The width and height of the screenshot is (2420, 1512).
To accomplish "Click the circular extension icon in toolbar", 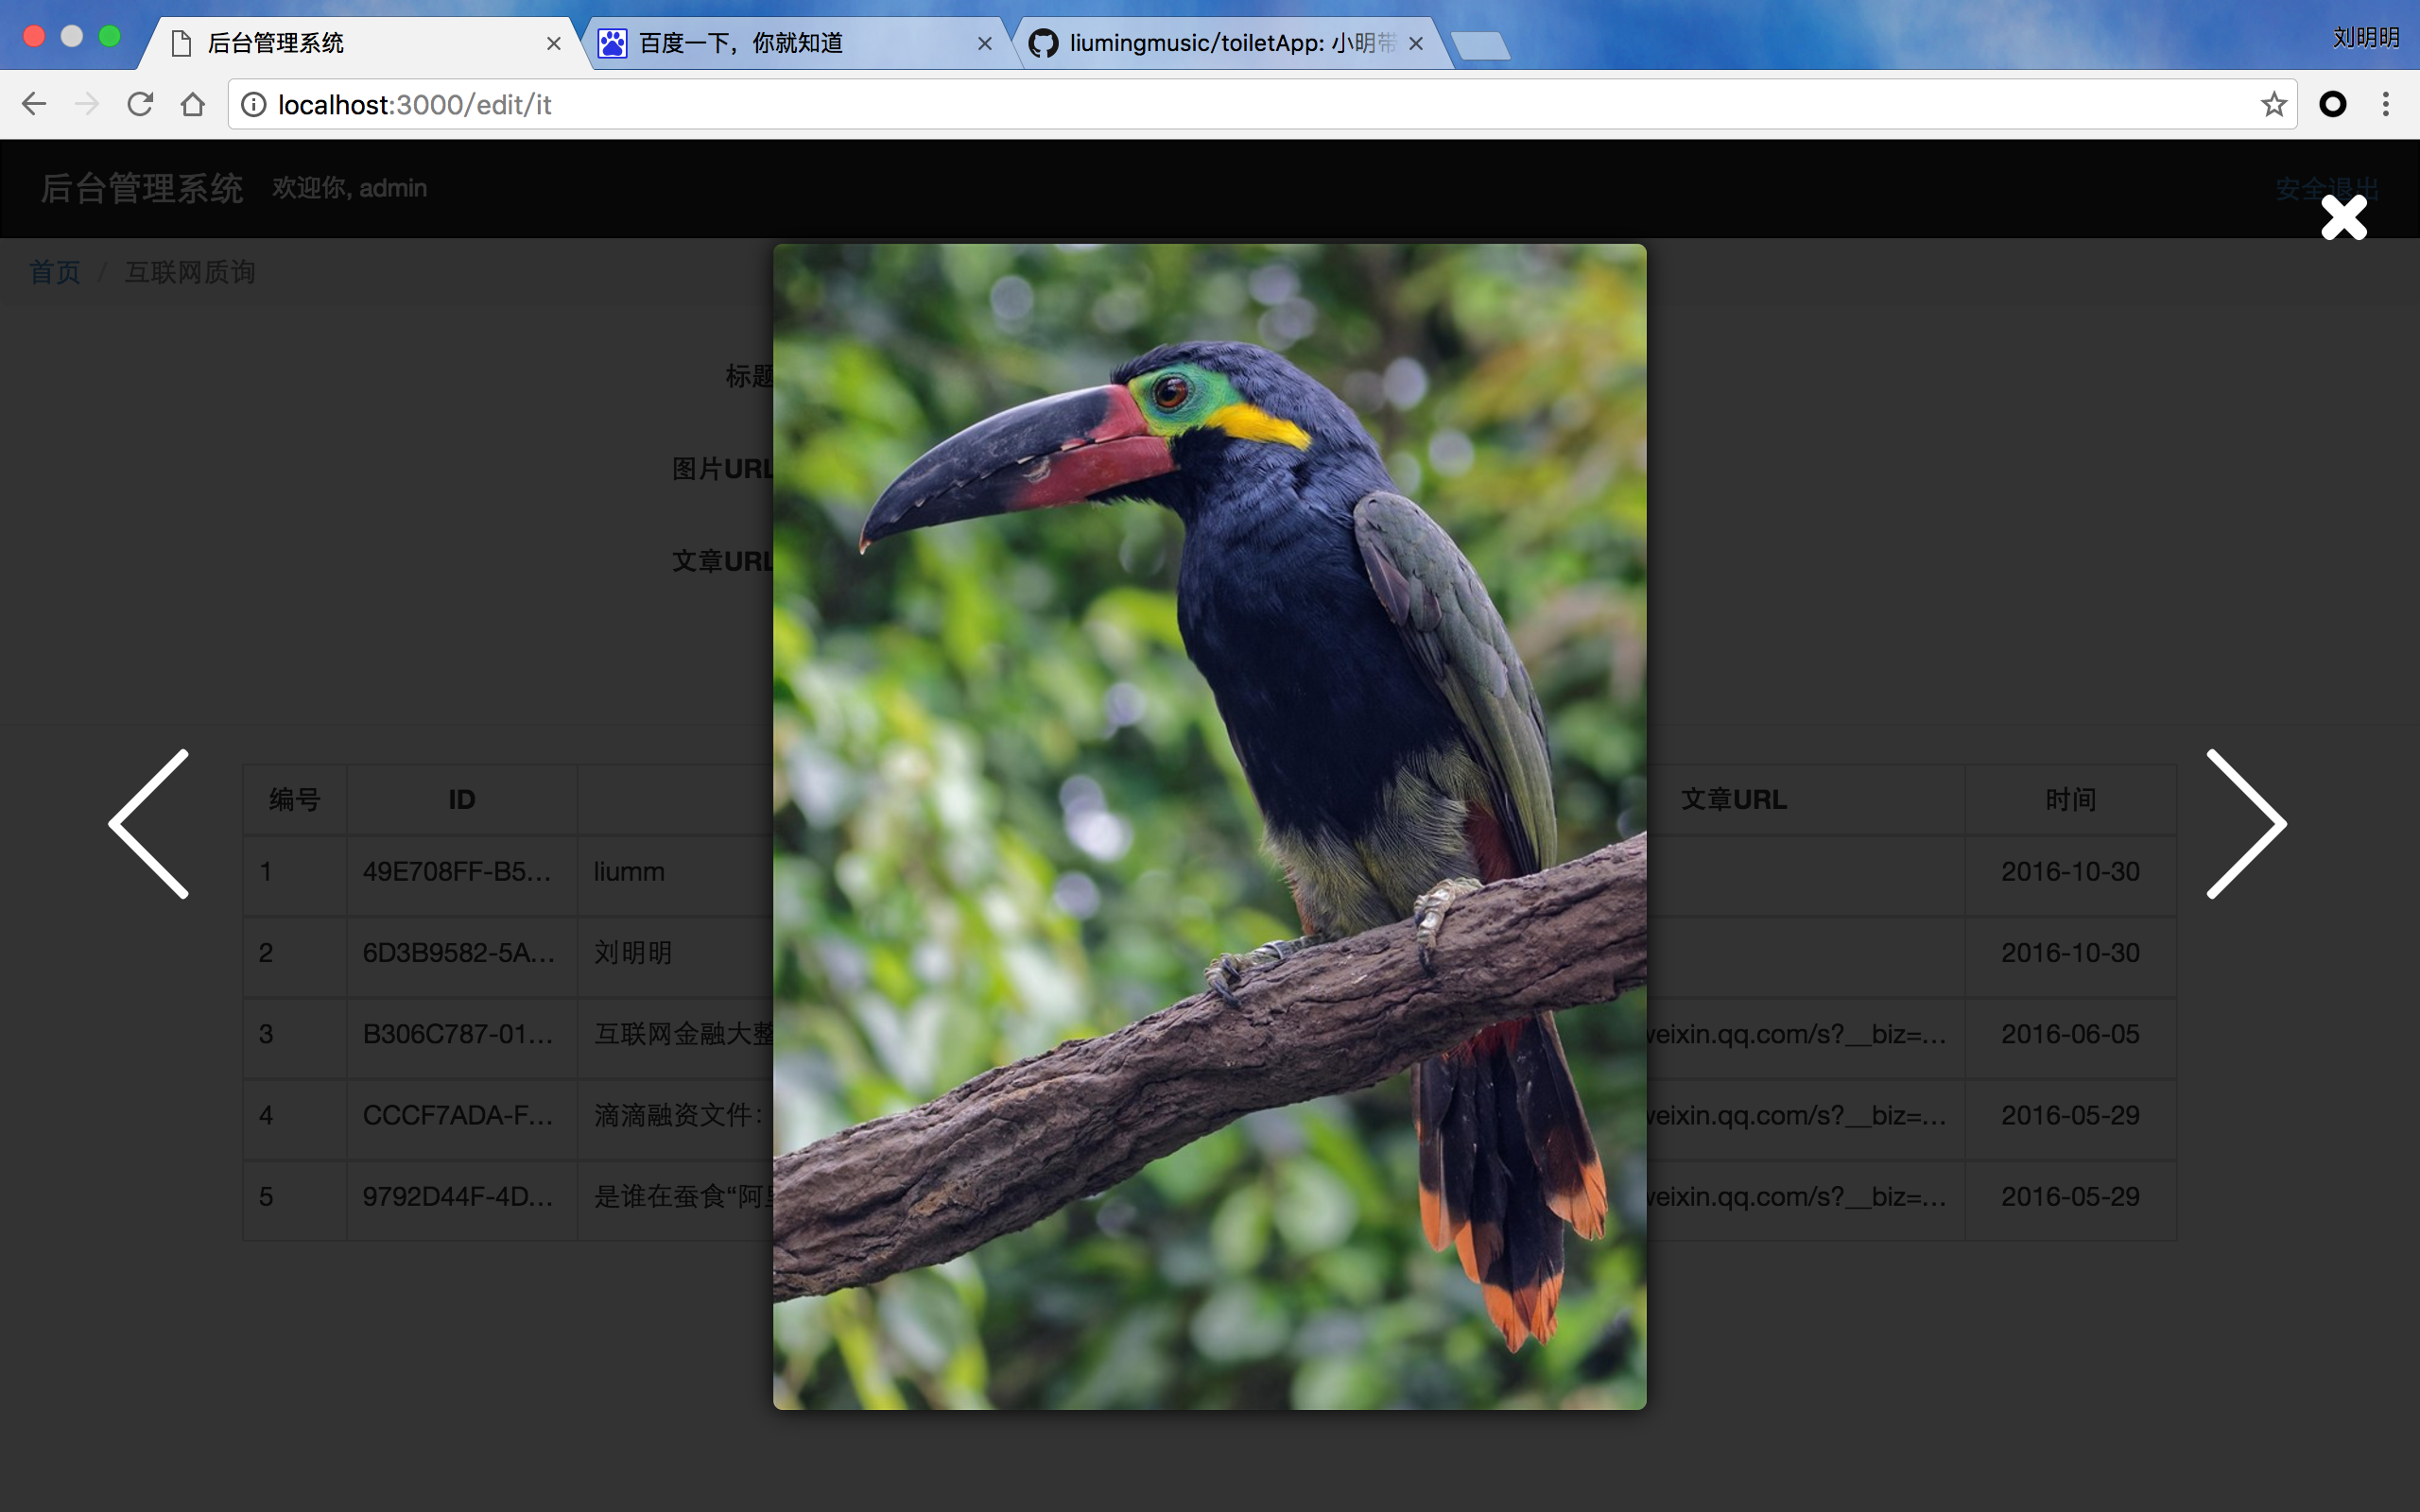I will coord(2332,104).
